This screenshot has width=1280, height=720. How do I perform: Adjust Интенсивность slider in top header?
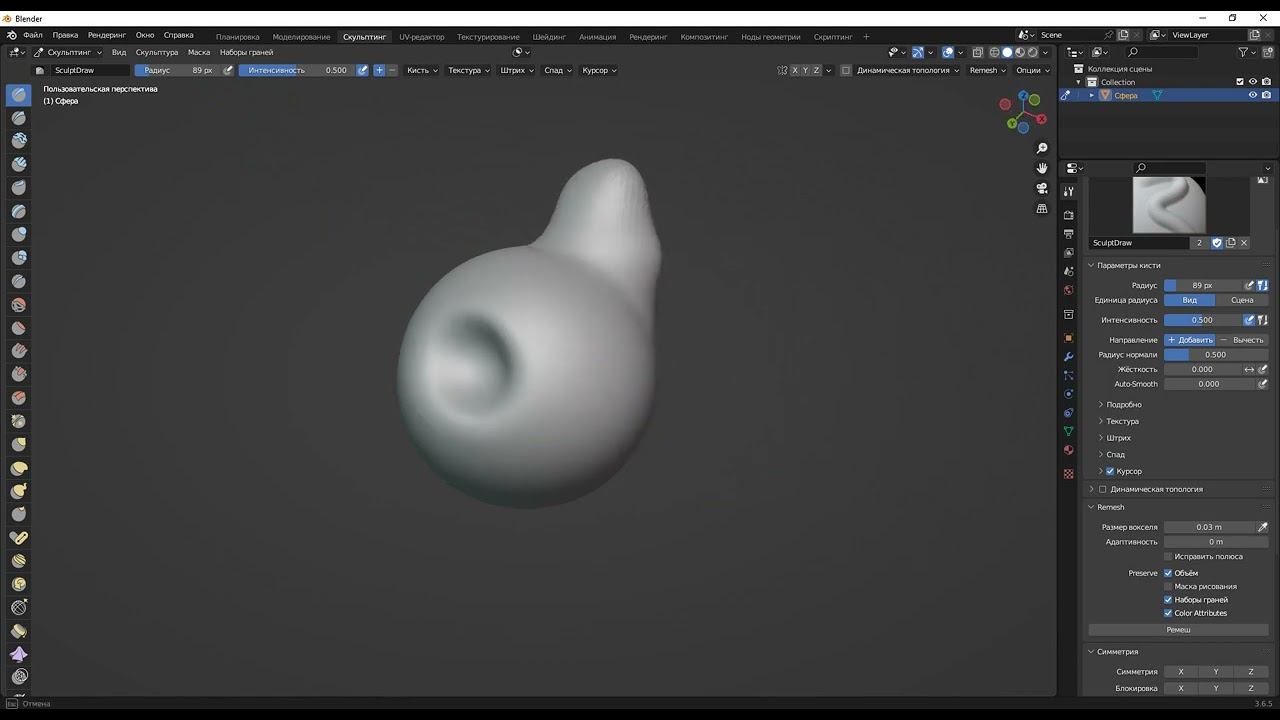(297, 70)
